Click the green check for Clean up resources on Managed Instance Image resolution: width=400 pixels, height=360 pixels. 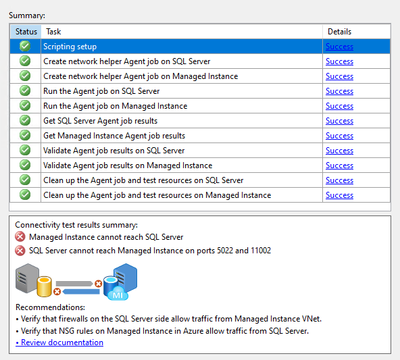pyautogui.click(x=25, y=195)
